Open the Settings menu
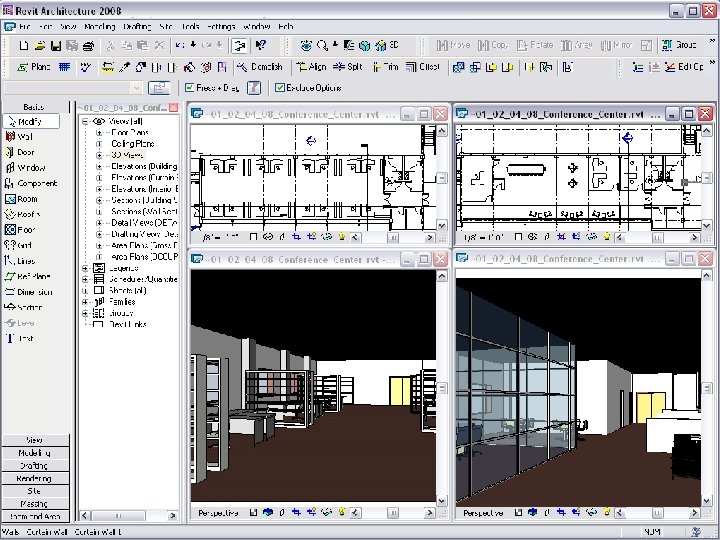Viewport: 720px width, 540px height. [x=221, y=26]
